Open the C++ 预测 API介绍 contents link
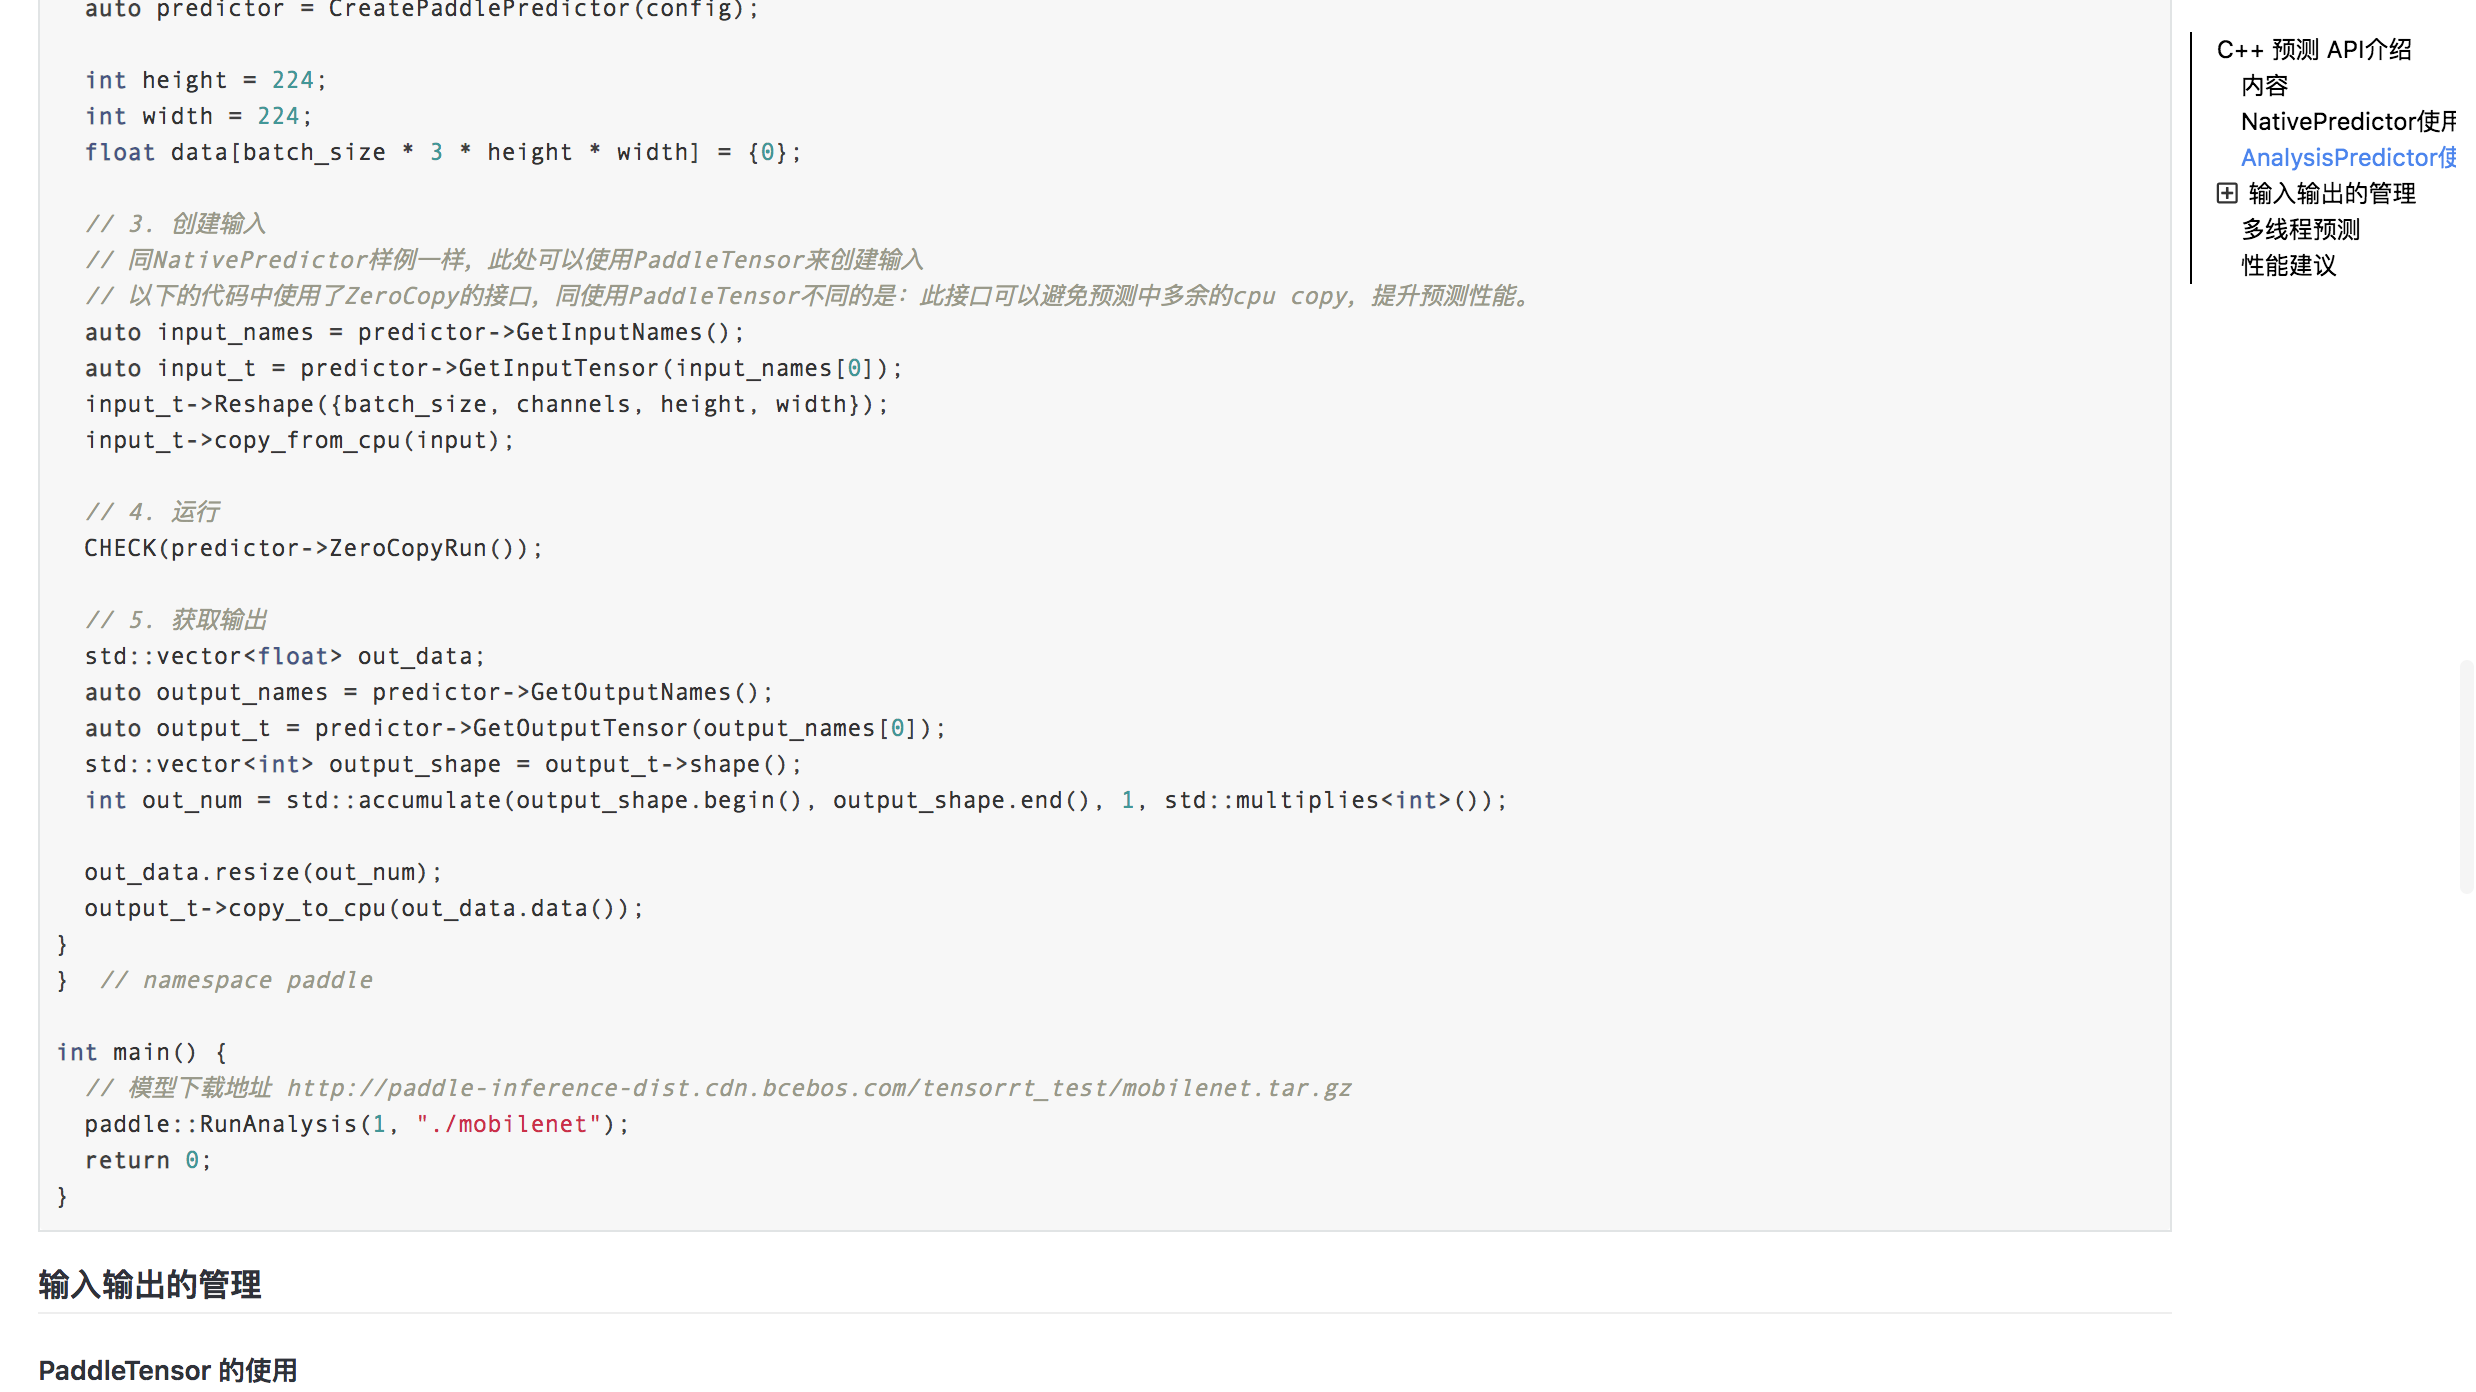 click(x=2313, y=50)
